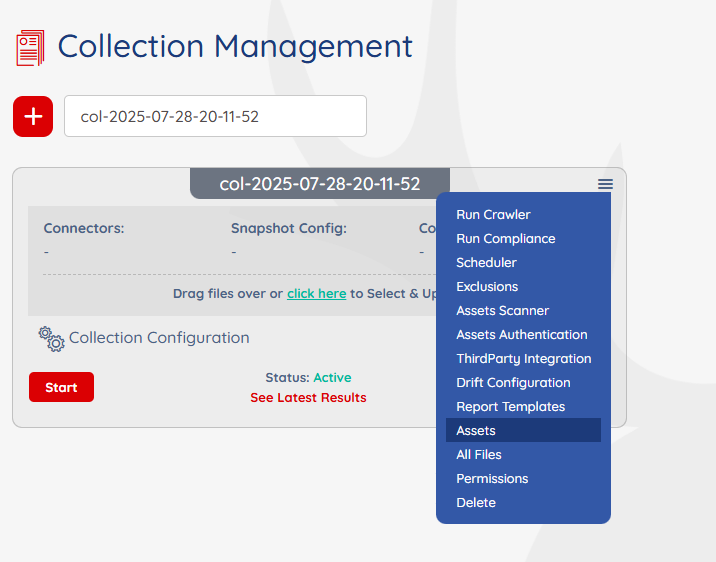716x562 pixels.
Task: Click the Collection Configuration label
Action: (x=159, y=338)
